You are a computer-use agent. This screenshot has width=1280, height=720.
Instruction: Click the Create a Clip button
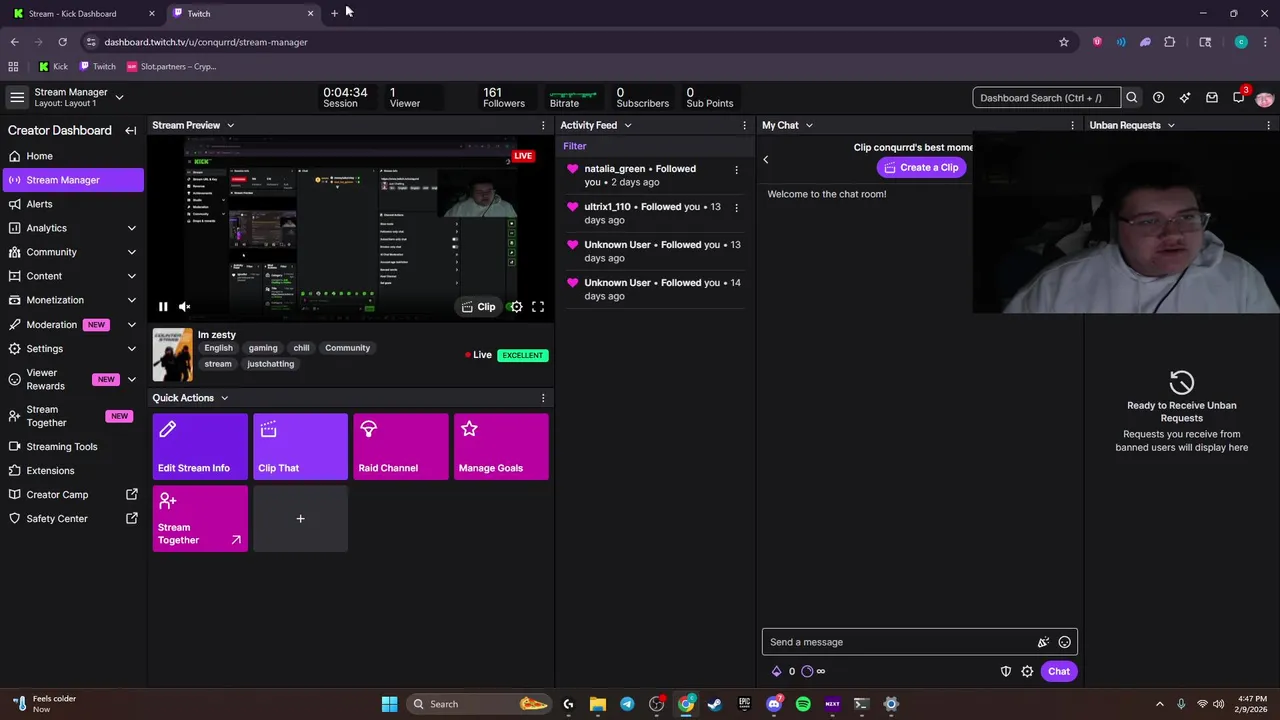click(x=921, y=168)
